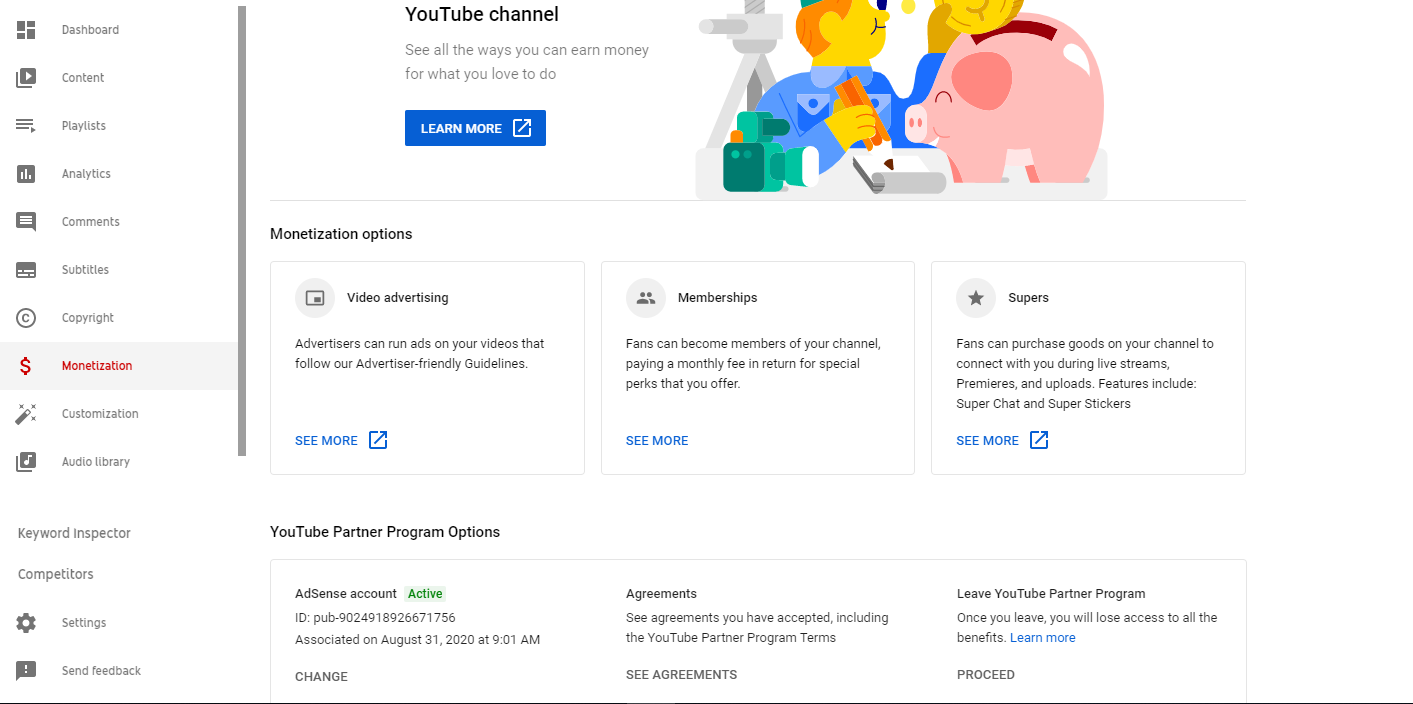The width and height of the screenshot is (1413, 704).
Task: Click the Content play icon in sidebar
Action: point(26,78)
